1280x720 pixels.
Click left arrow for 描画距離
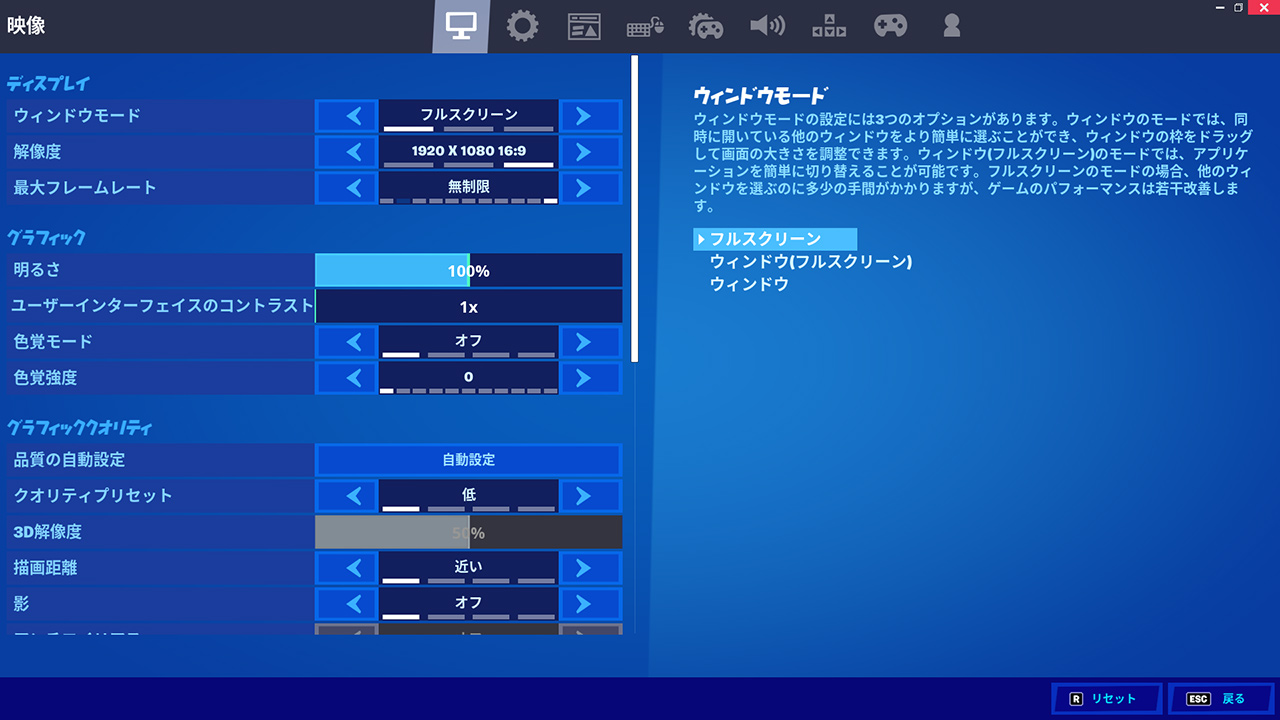point(347,568)
